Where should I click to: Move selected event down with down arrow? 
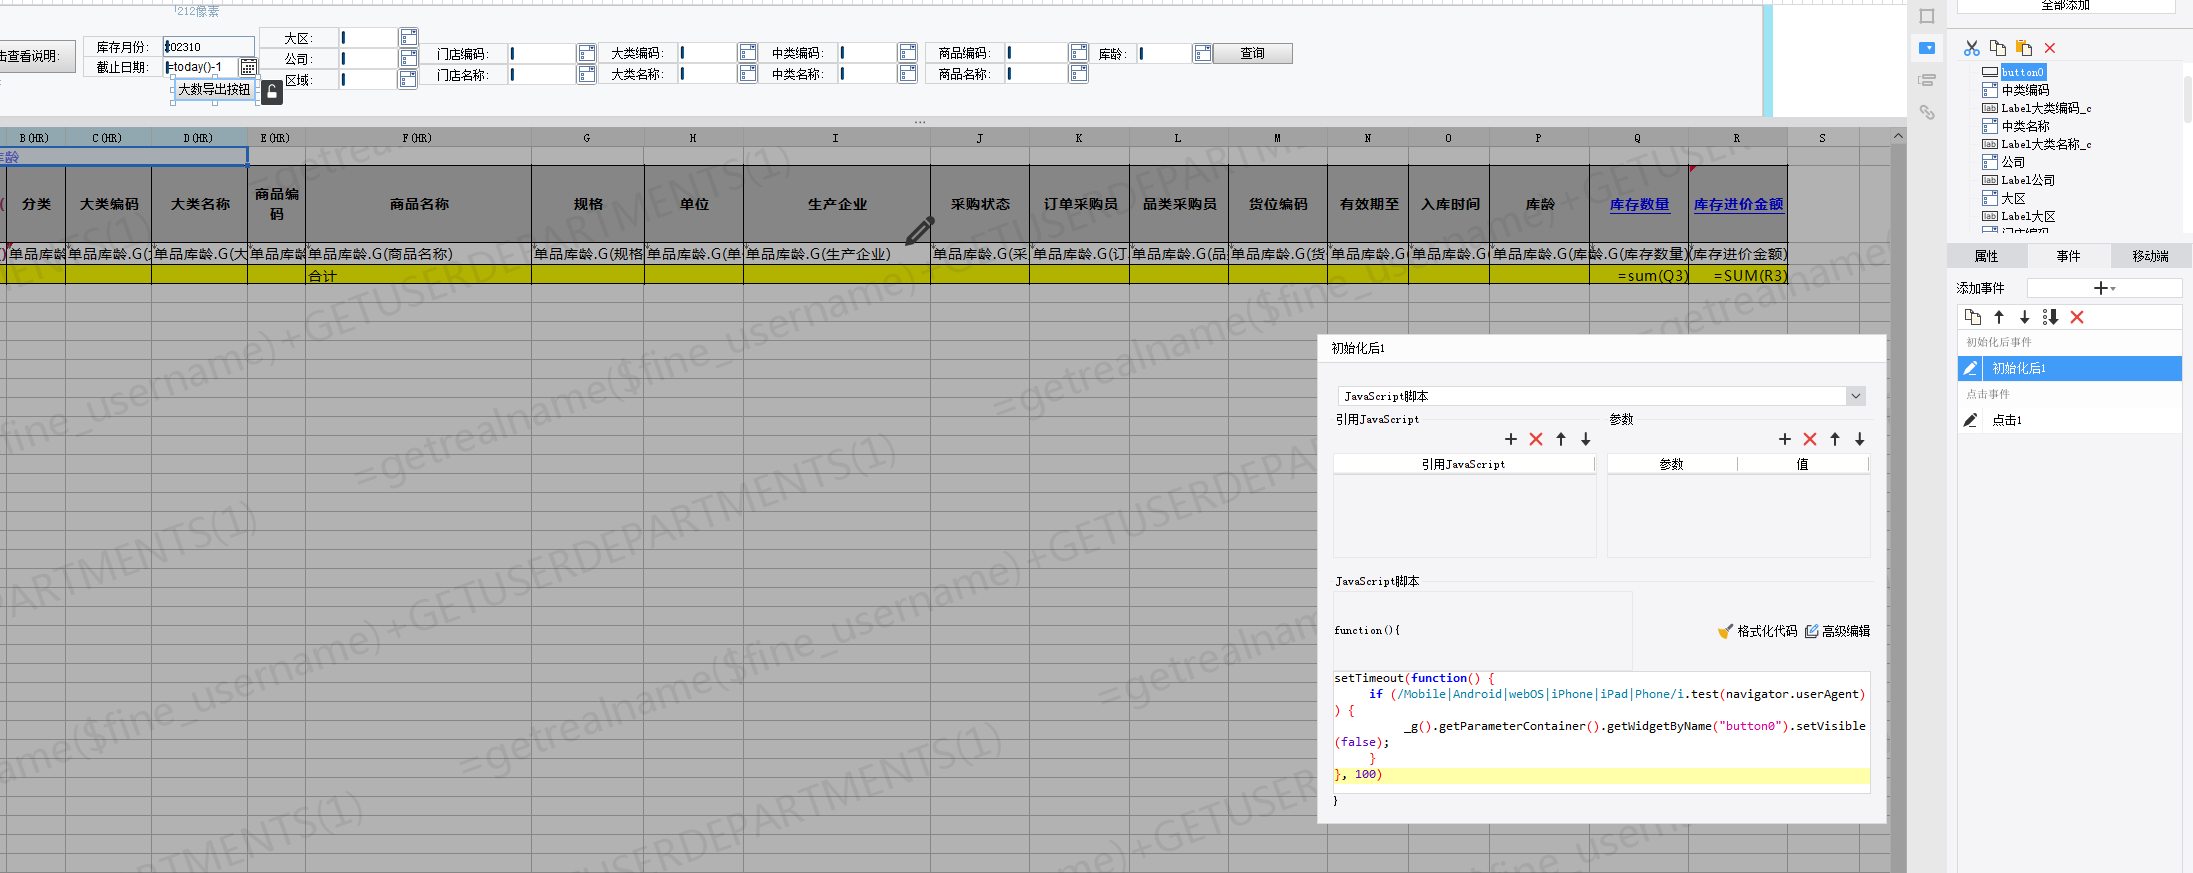pos(2024,317)
